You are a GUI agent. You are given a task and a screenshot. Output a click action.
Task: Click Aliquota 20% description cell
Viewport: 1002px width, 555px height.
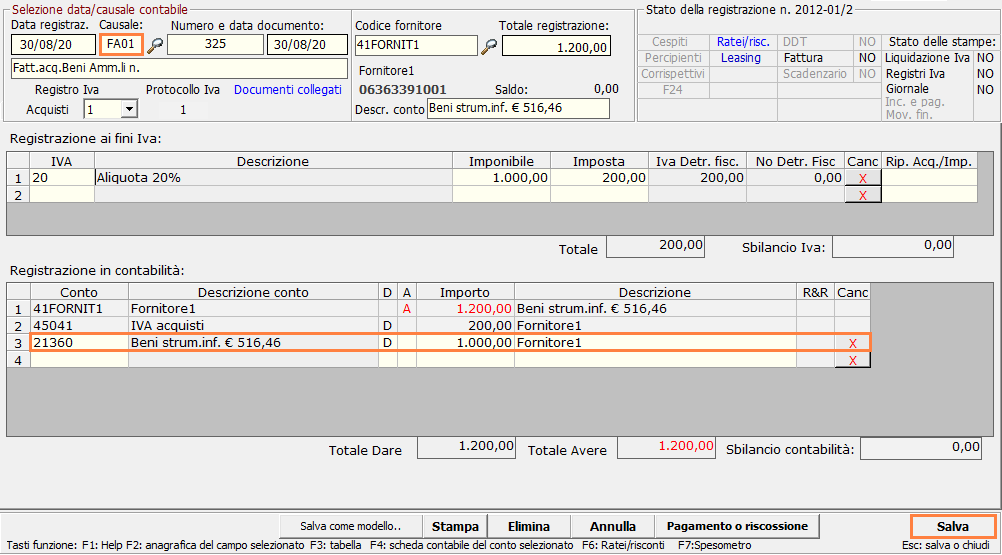[x=274, y=178]
